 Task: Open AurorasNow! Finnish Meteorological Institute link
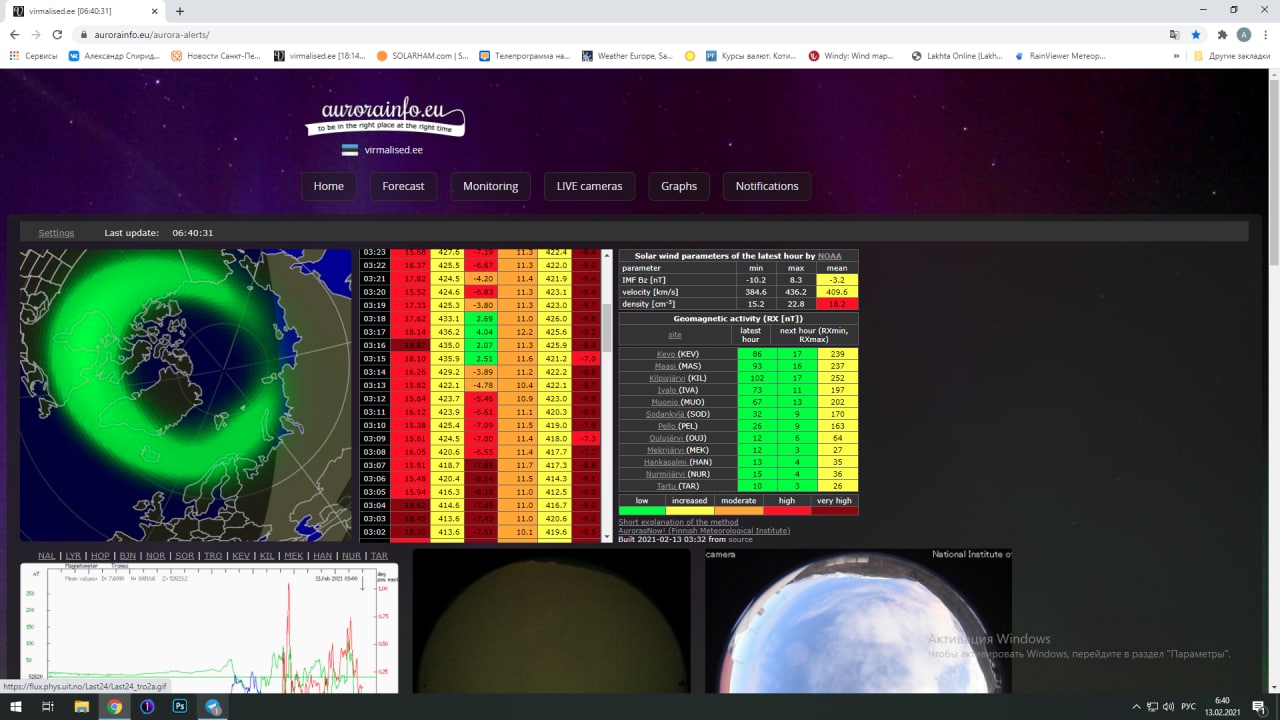click(704, 530)
